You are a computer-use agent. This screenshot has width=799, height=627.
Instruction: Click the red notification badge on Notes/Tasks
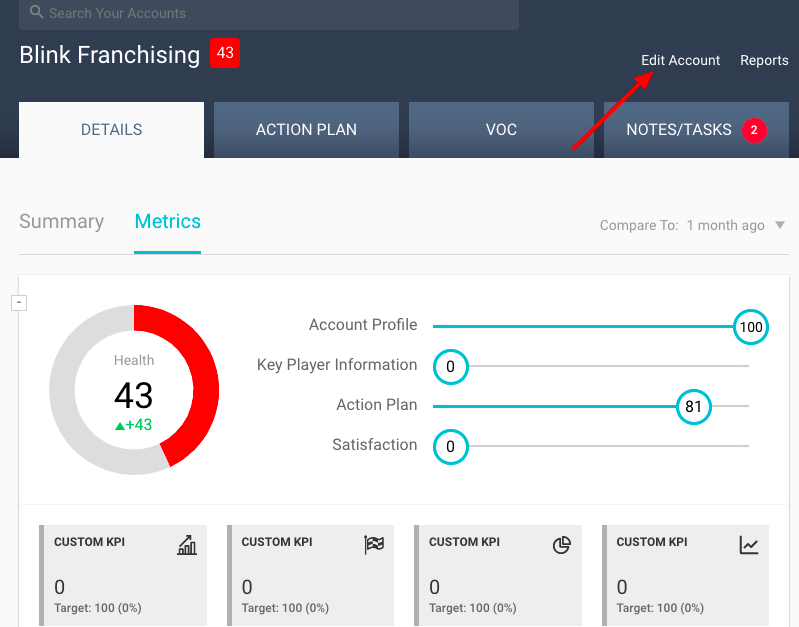coord(754,130)
